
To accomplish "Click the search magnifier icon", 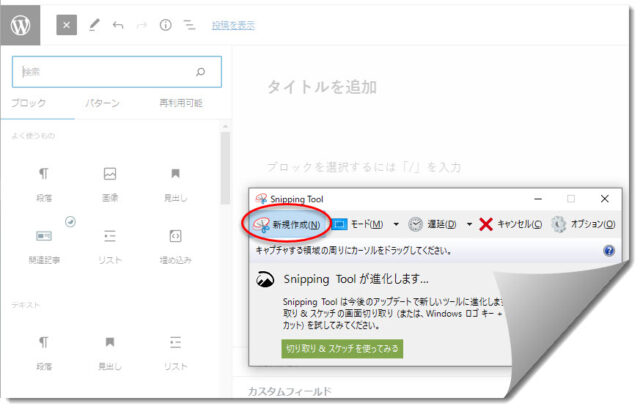I will (200, 72).
